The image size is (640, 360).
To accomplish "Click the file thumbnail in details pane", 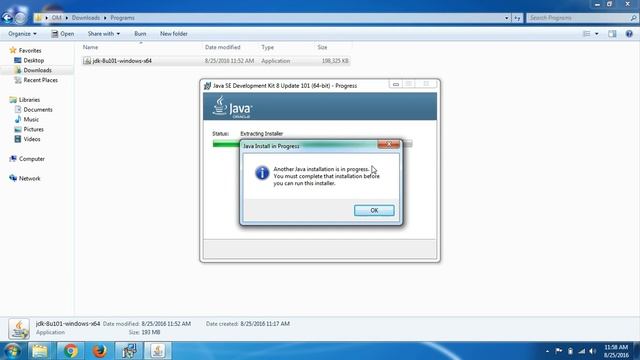I will point(19,329).
